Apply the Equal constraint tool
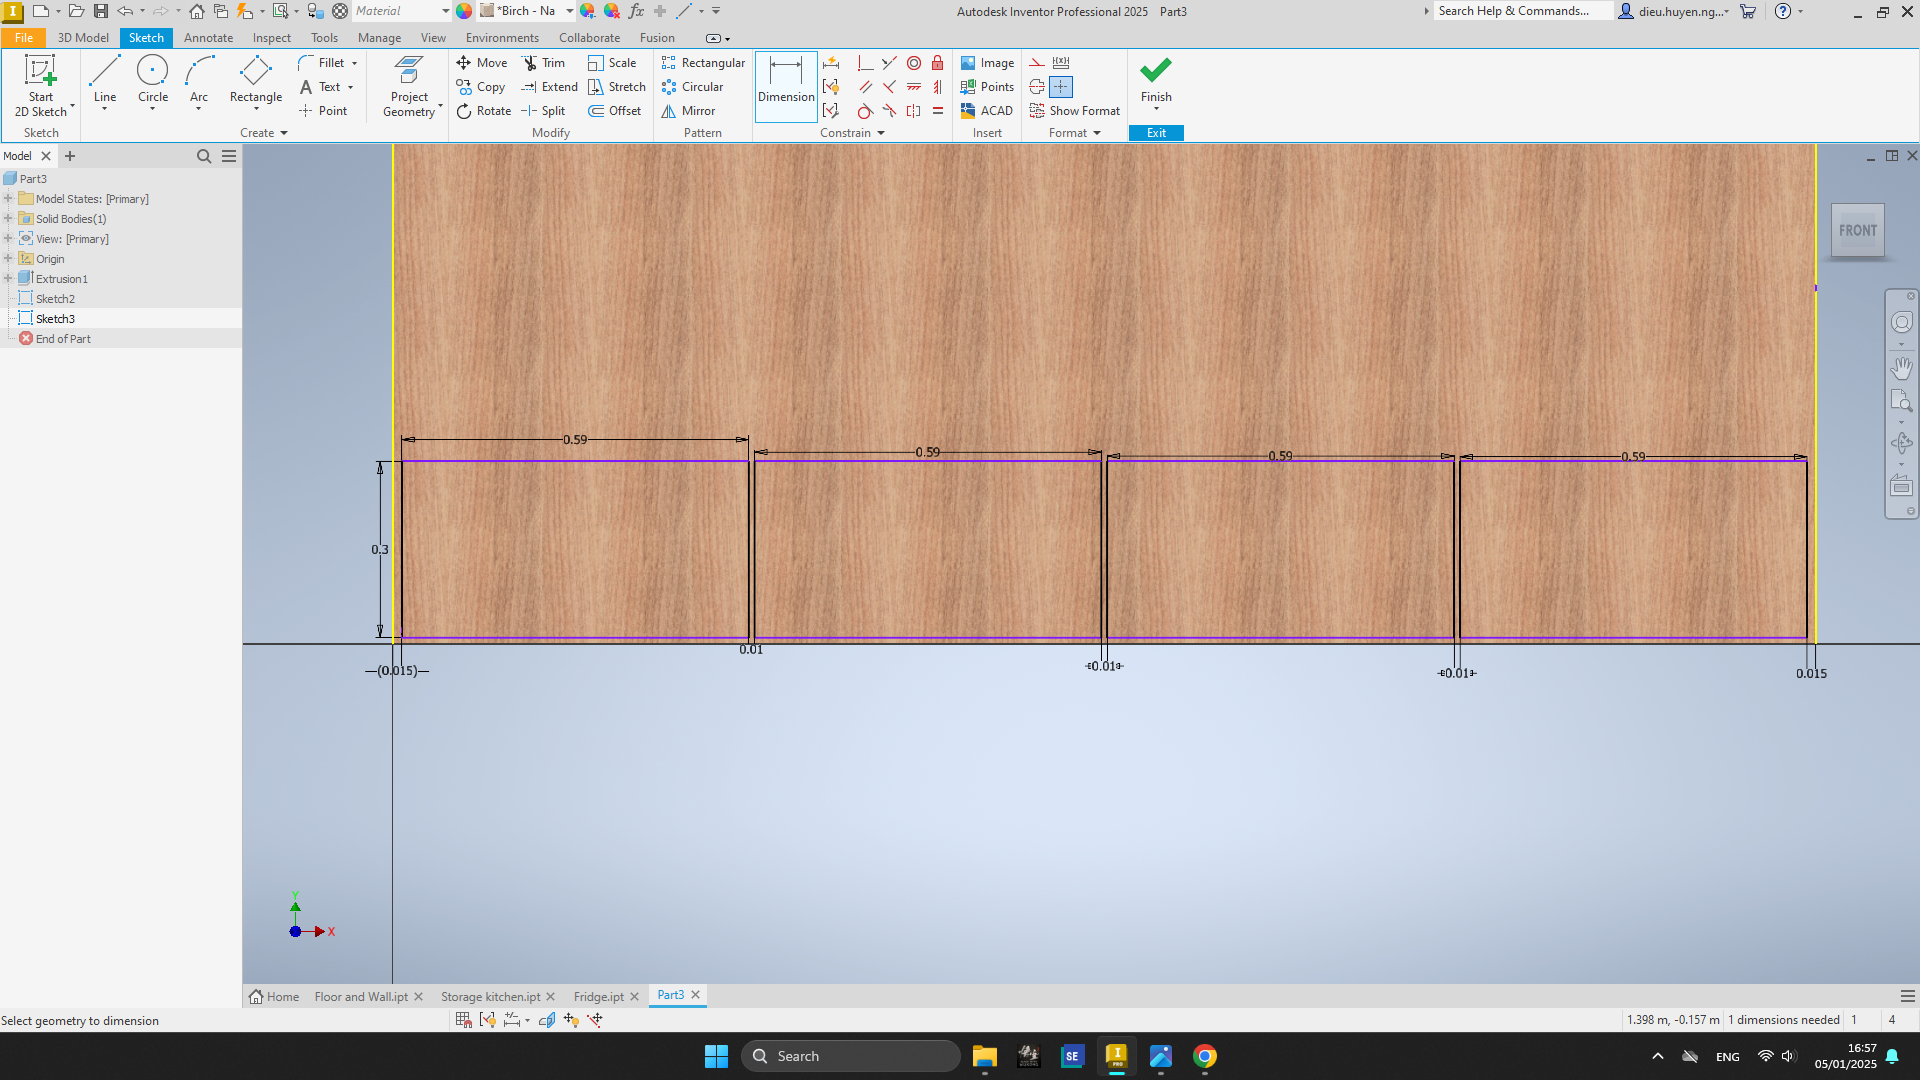The width and height of the screenshot is (1920, 1080). 937,111
